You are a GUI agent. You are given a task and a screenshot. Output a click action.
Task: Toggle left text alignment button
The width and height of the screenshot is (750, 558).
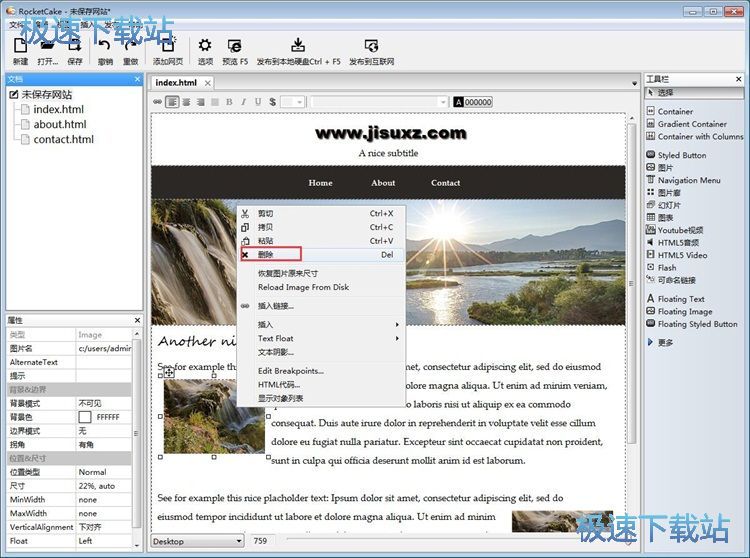(x=172, y=102)
